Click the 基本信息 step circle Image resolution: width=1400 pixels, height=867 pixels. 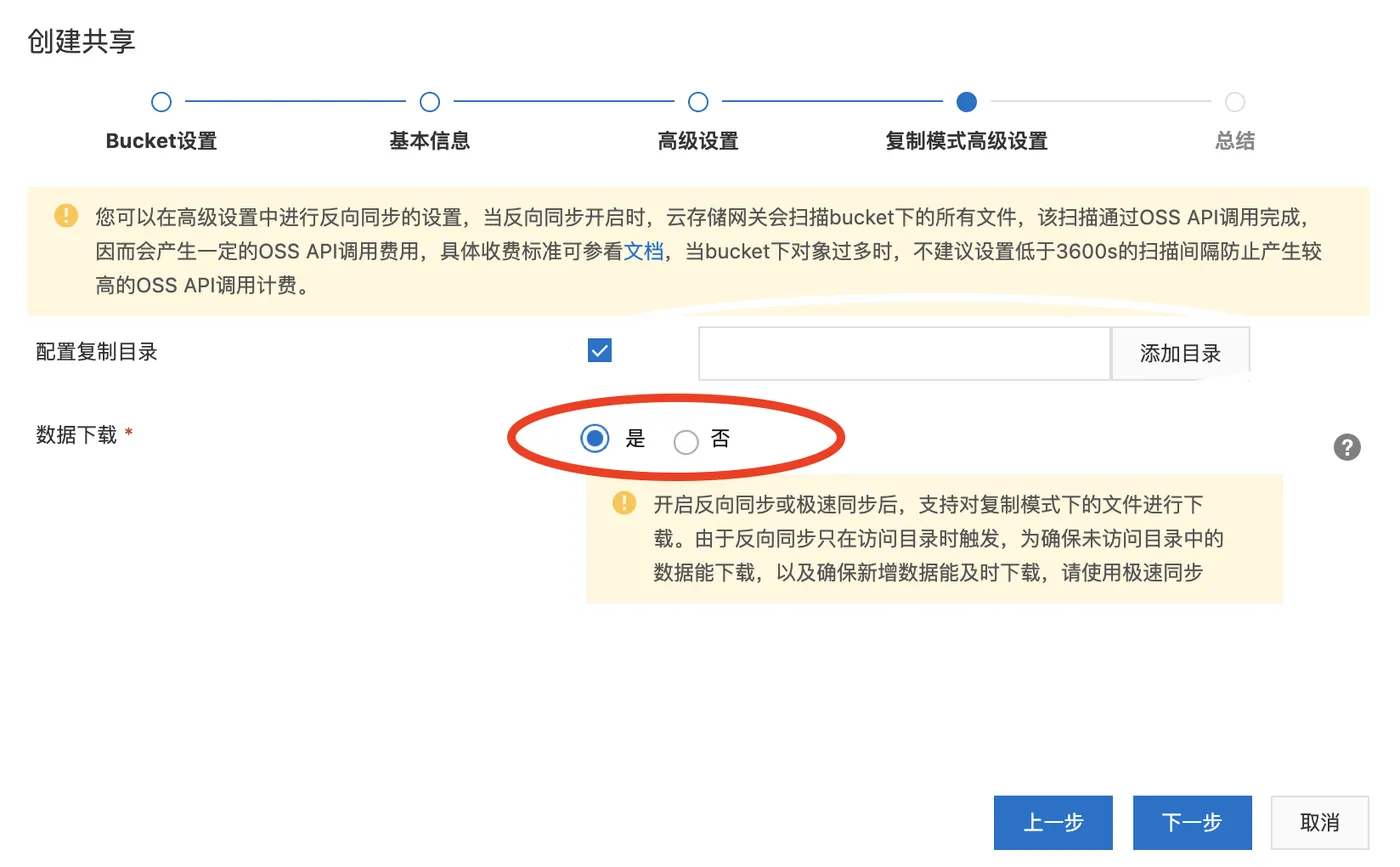[430, 101]
